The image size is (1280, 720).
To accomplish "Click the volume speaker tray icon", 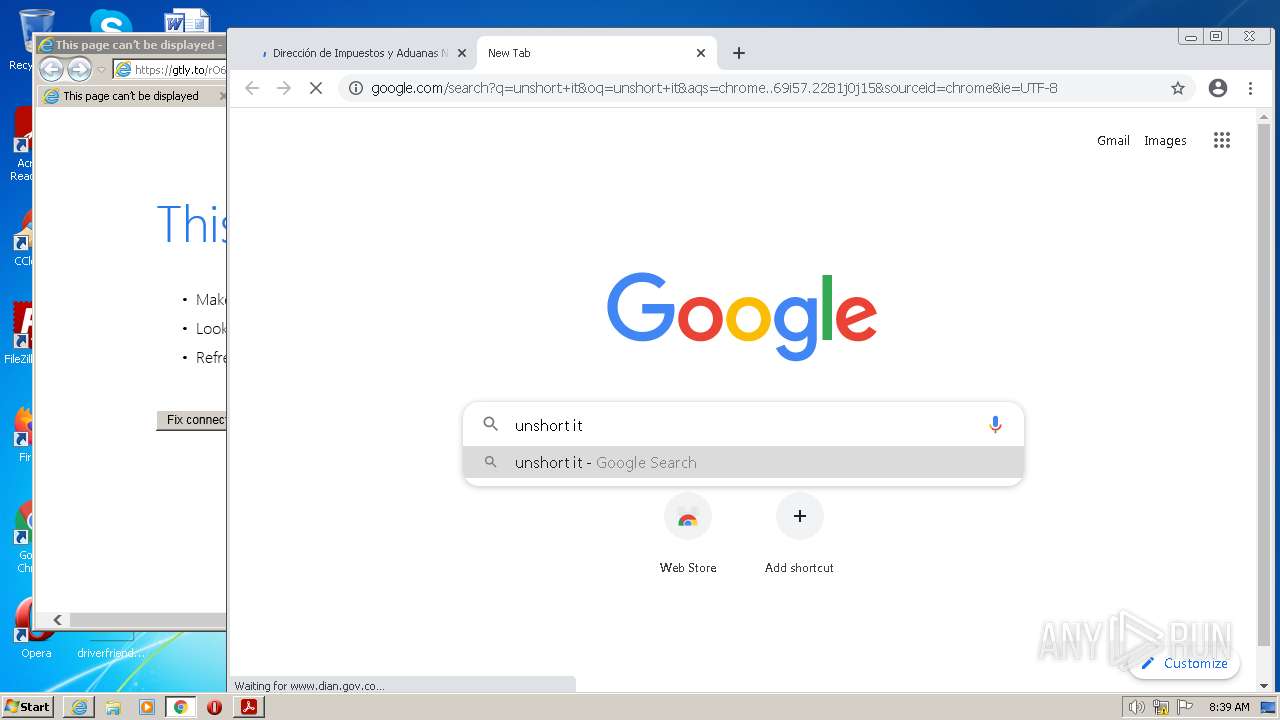I will (1136, 707).
